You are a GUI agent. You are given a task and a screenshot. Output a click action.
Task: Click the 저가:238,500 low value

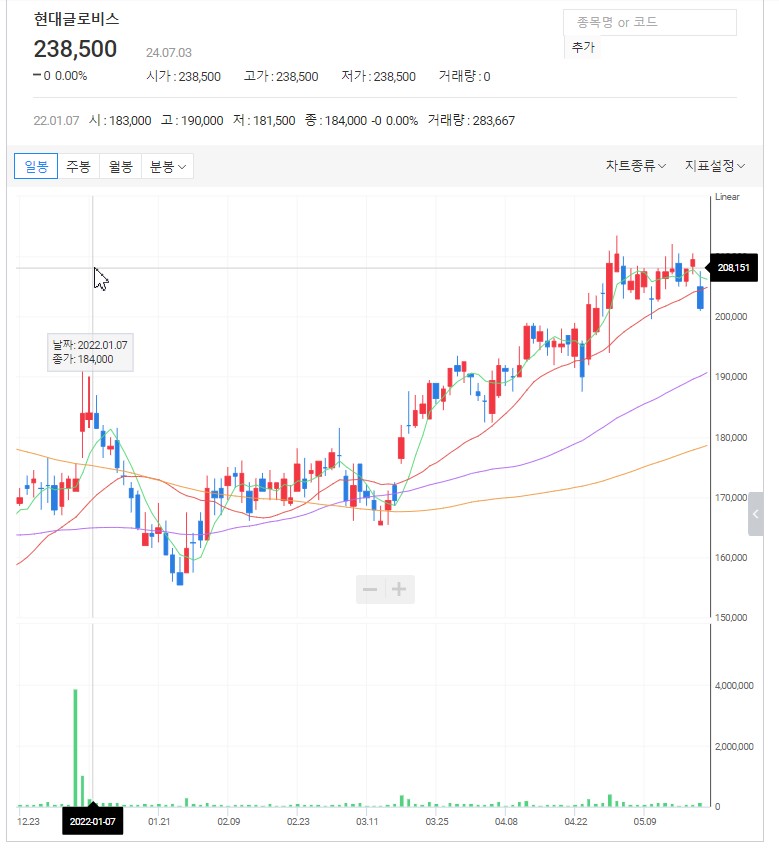(x=378, y=76)
